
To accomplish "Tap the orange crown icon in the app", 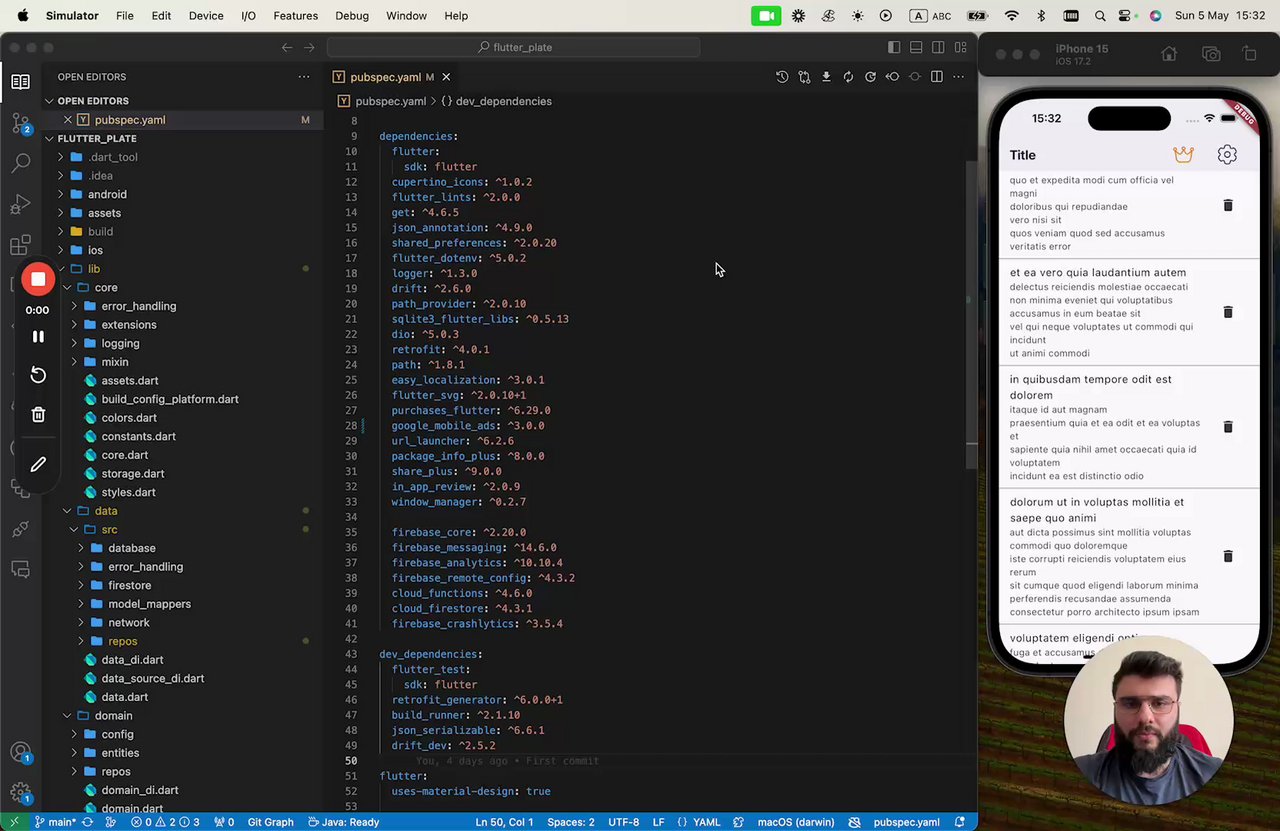I will coord(1183,155).
